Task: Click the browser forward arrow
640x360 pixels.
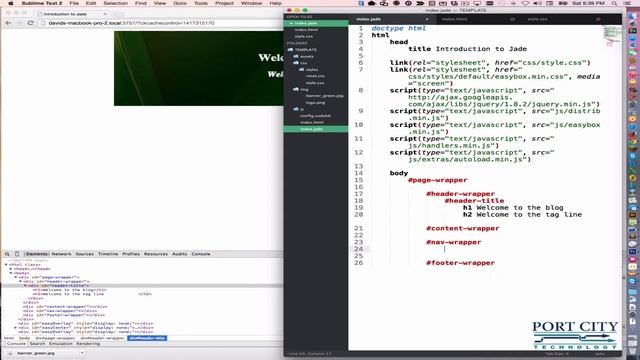Action: pos(19,23)
